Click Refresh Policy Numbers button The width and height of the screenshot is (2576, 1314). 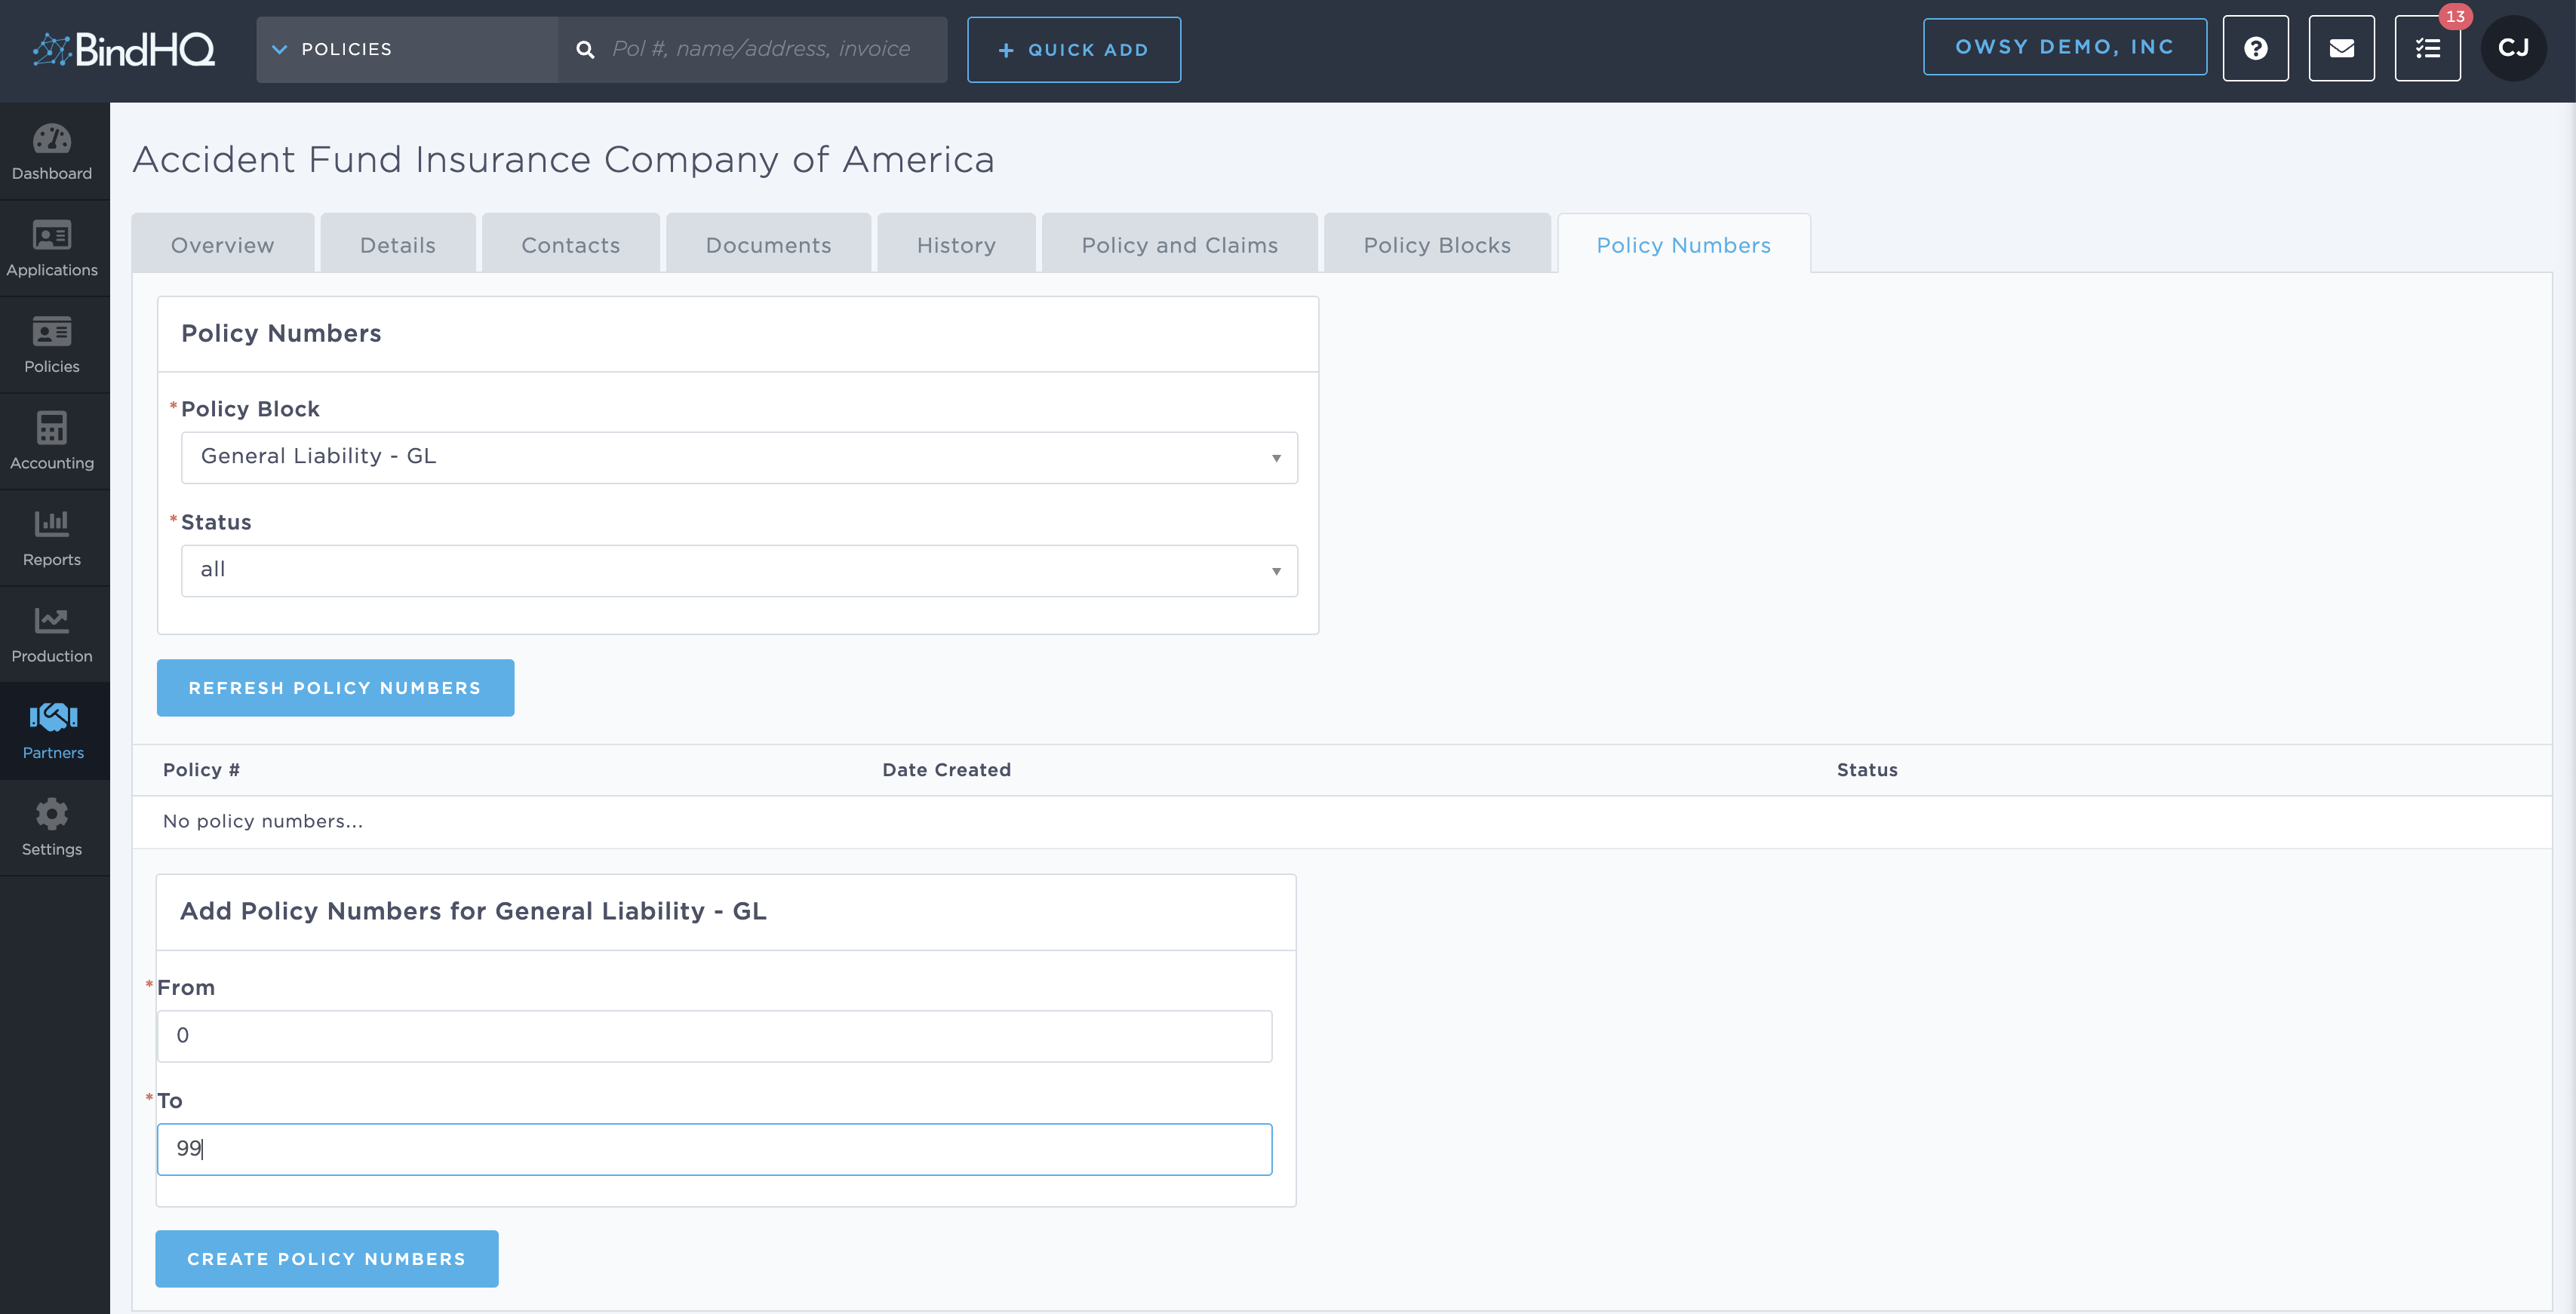(335, 688)
